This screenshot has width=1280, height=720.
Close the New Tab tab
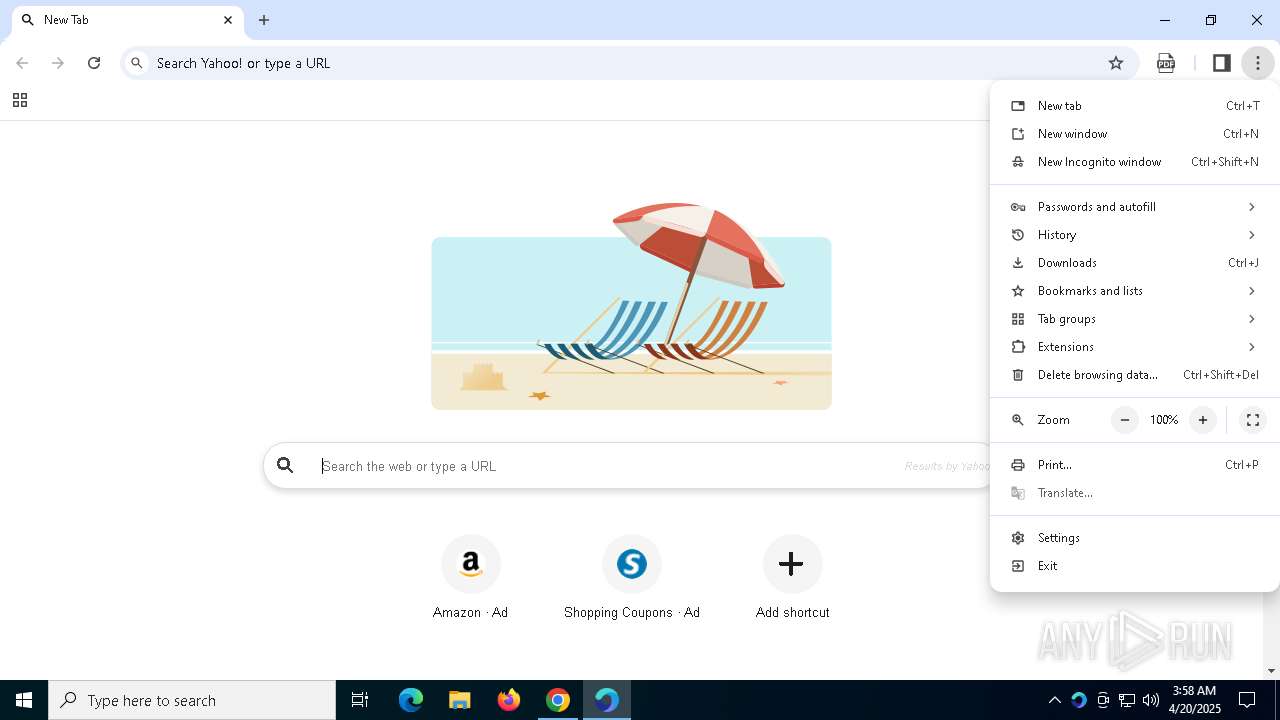pyautogui.click(x=228, y=20)
